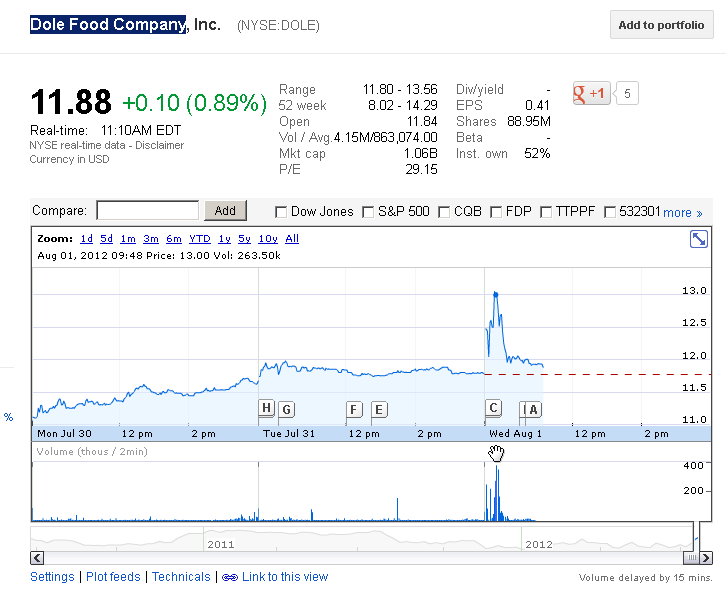Open news marker C on the chart
Screen dimensions: 726x603
[493, 408]
